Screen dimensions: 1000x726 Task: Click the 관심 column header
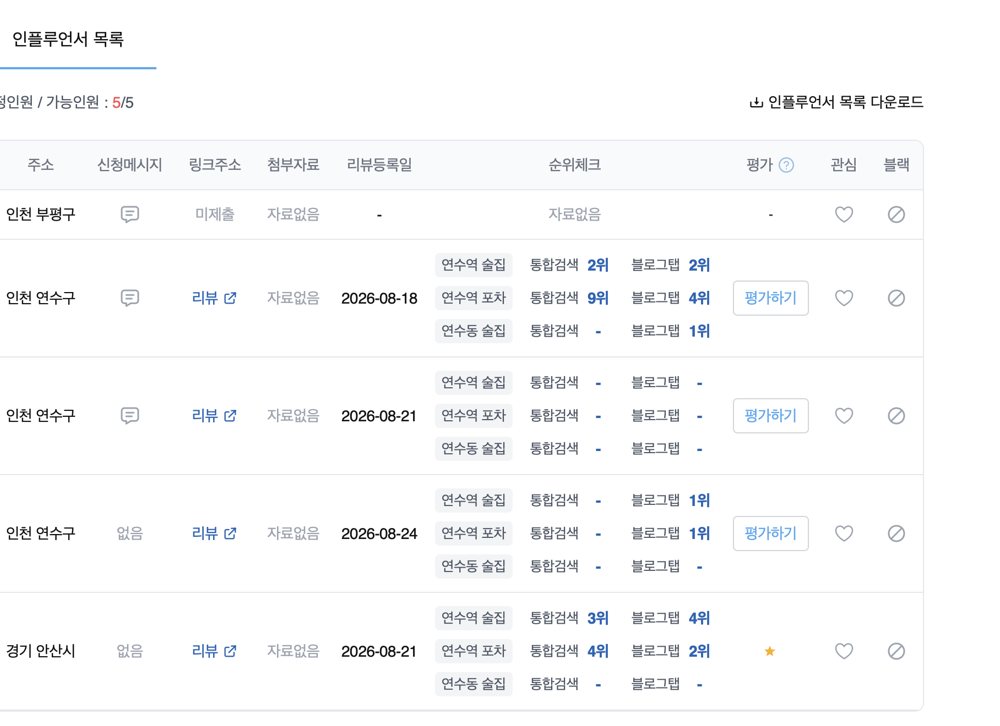click(844, 165)
